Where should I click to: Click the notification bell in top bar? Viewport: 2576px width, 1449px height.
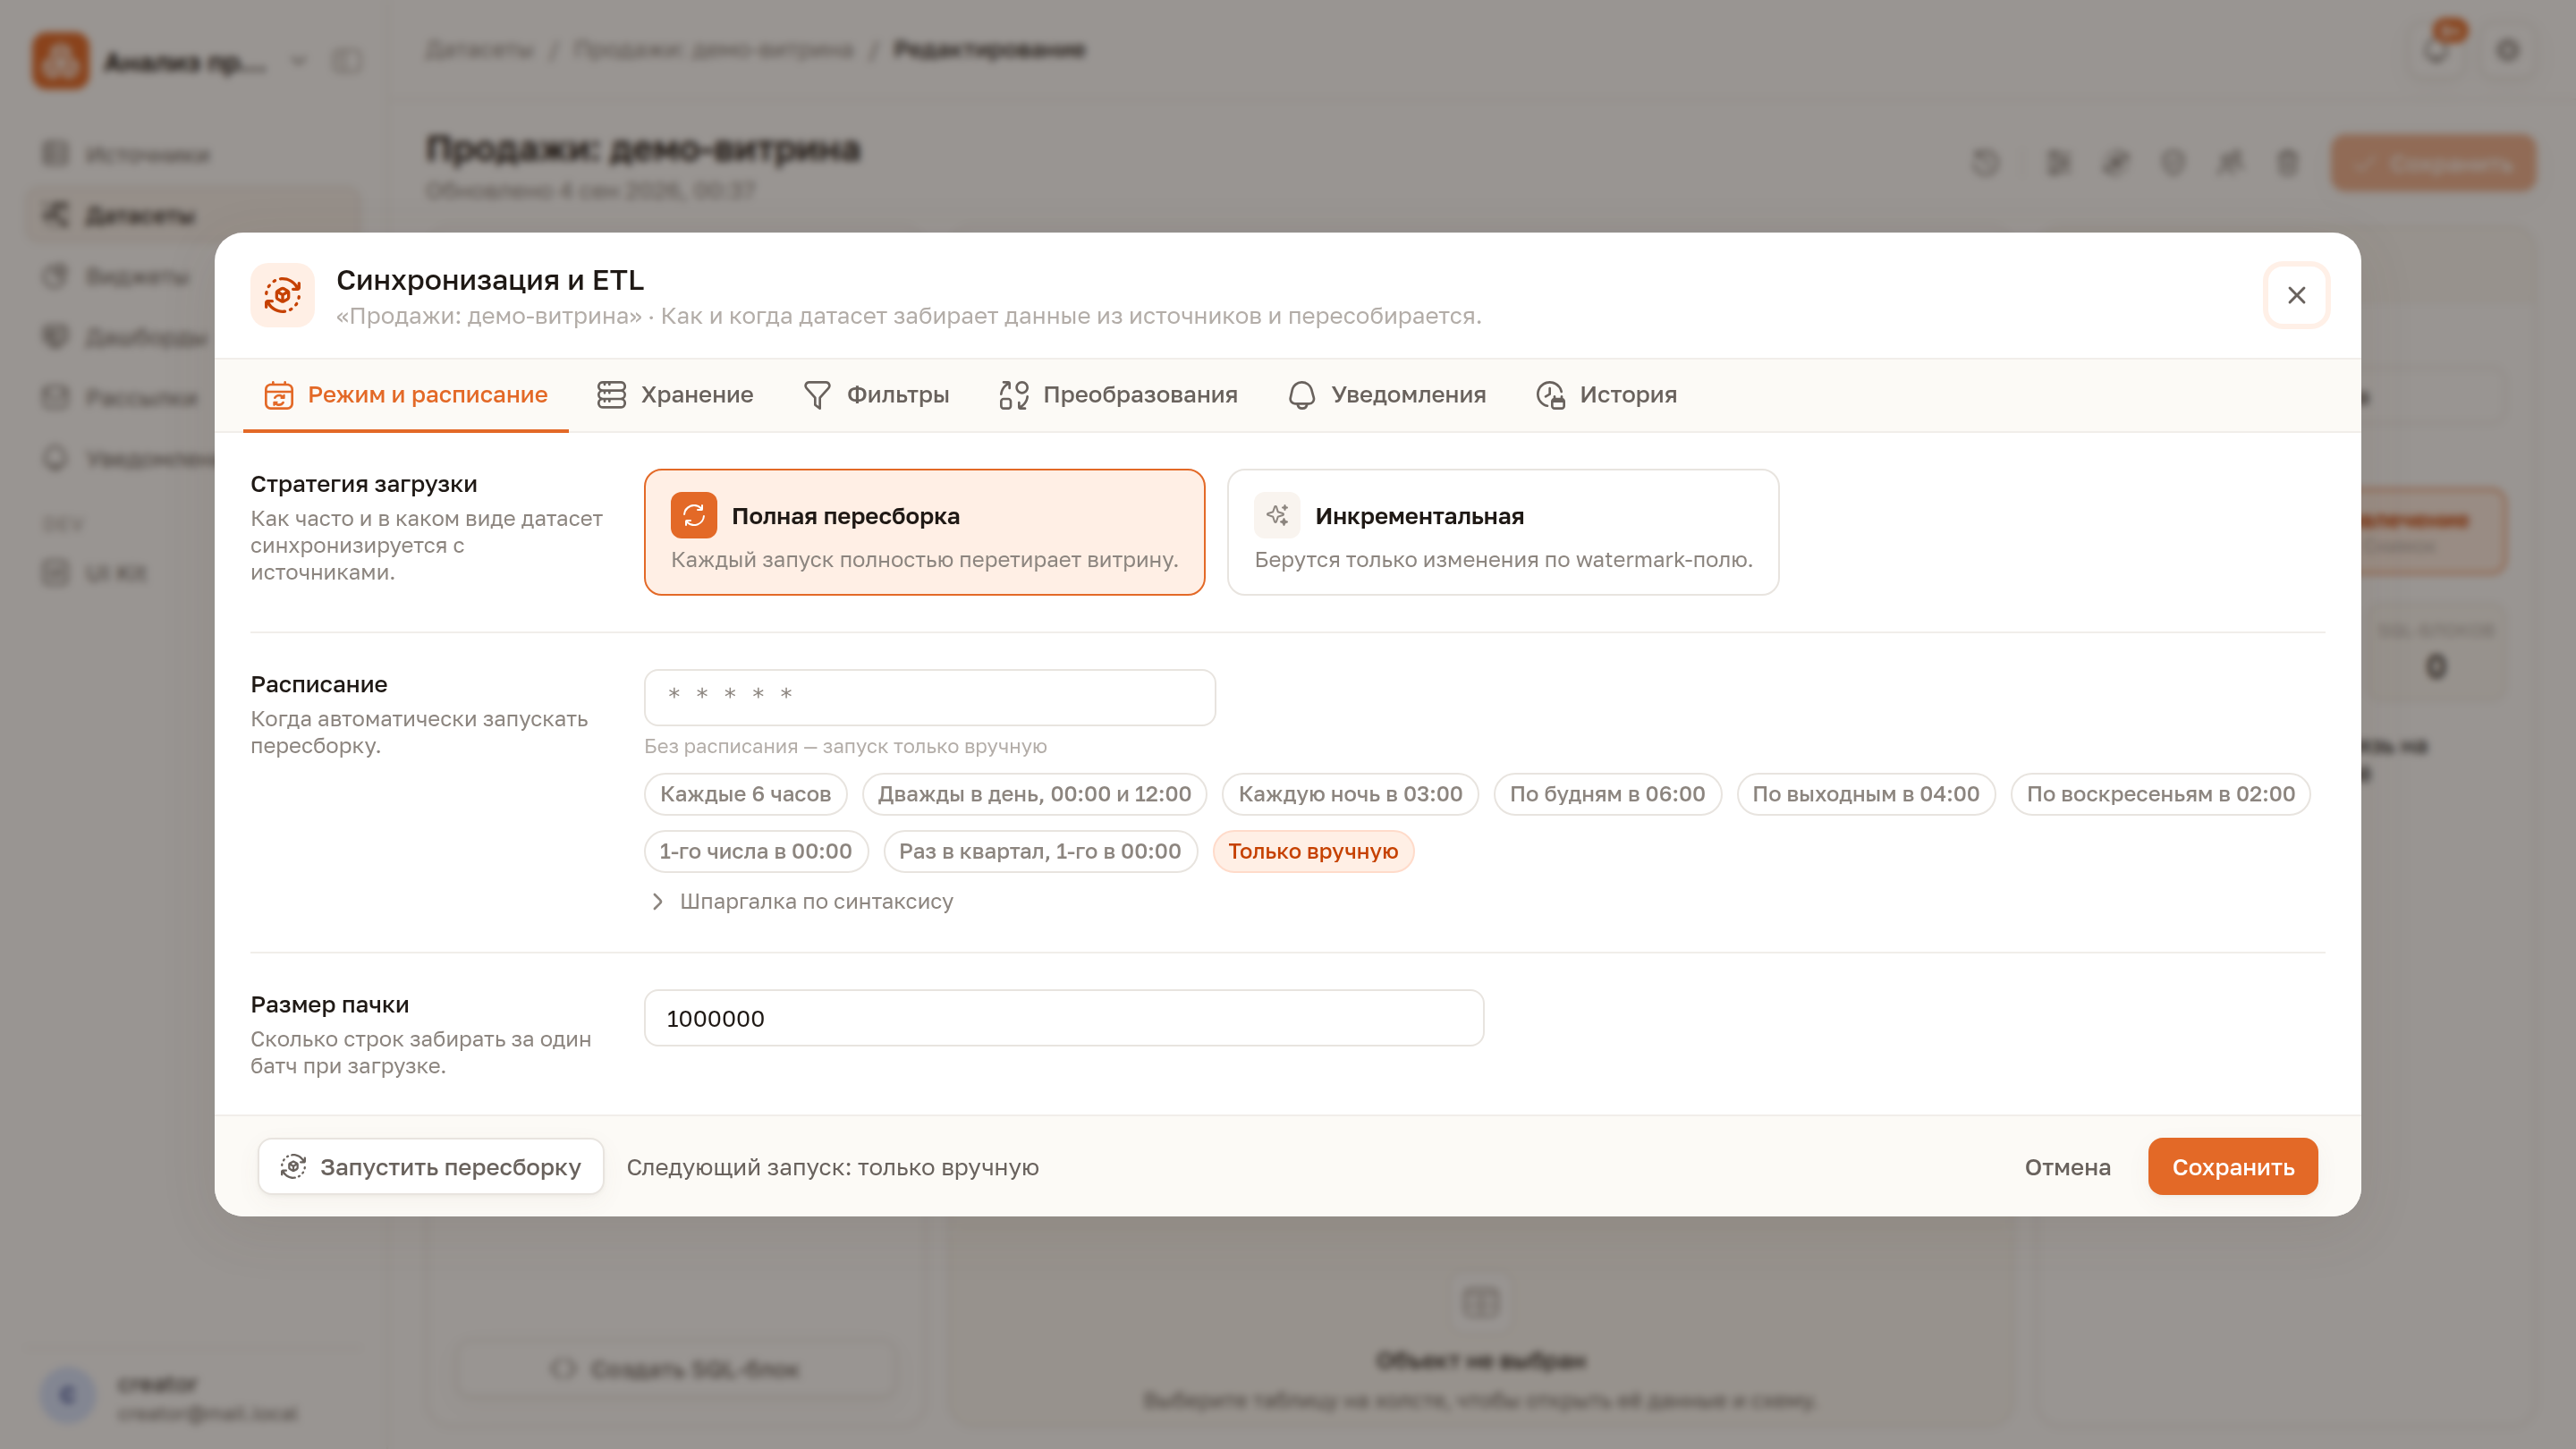coord(2436,51)
